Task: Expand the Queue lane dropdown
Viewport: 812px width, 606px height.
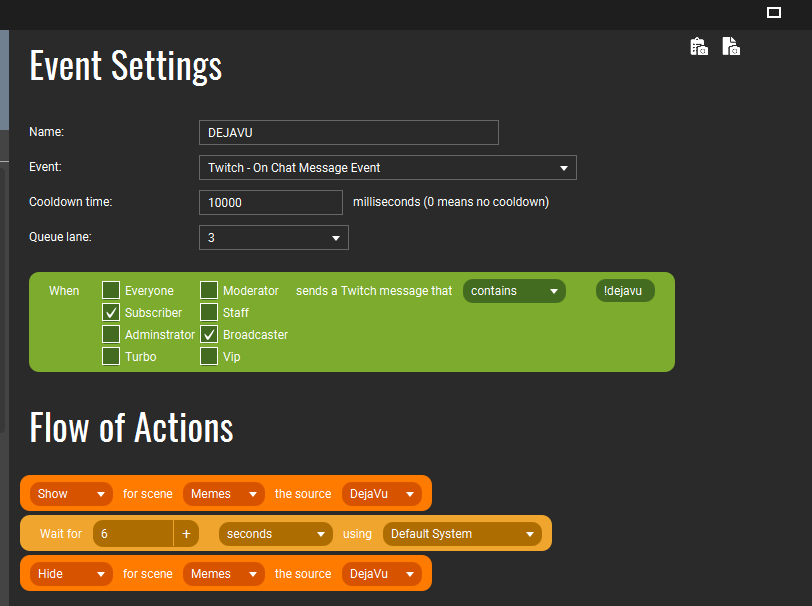Action: pos(273,237)
